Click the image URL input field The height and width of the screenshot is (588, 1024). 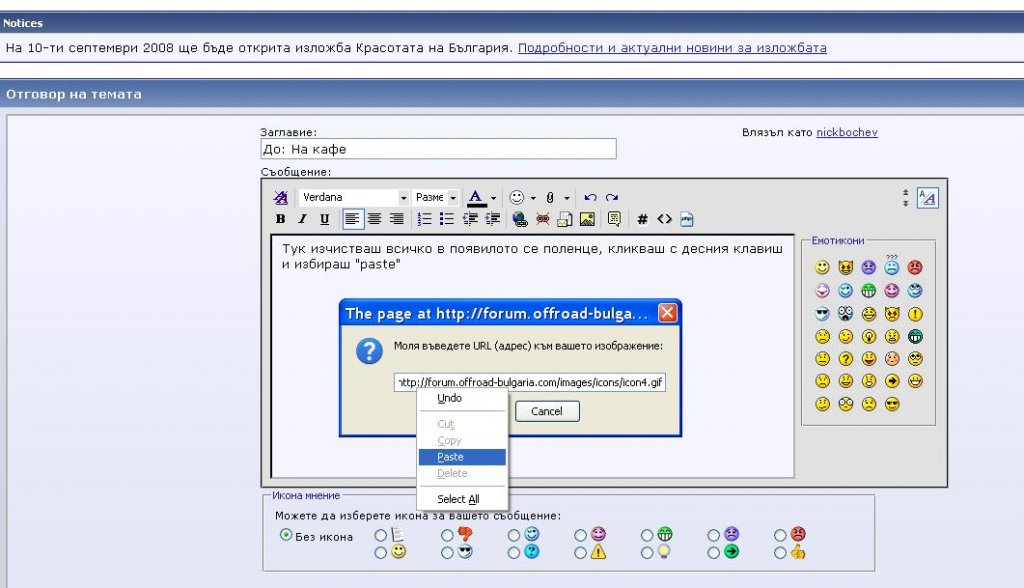coord(530,382)
